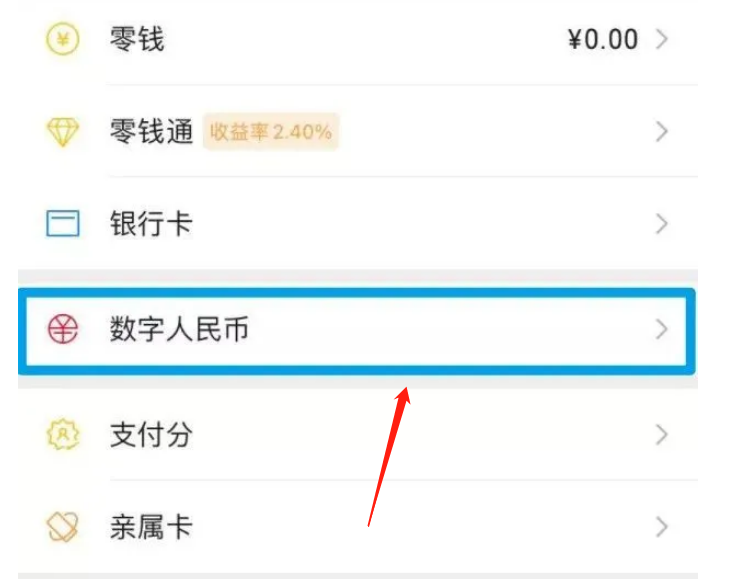729x579 pixels.
Task: Expand the 银行卡 row chevron arrow
Action: click(661, 223)
